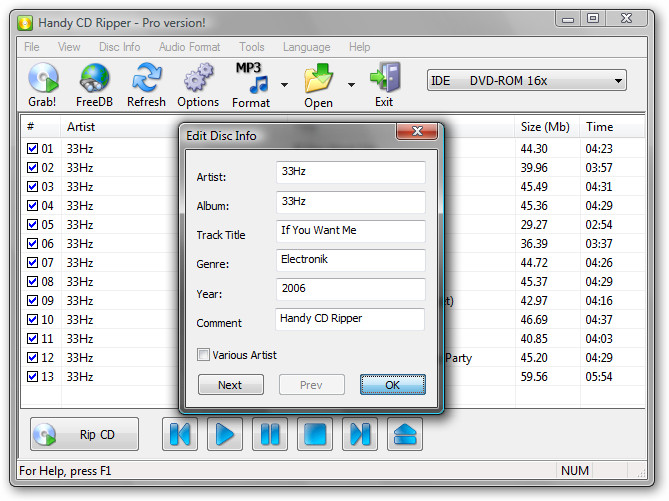Expand the Format dropdown arrow
The width and height of the screenshot is (669, 501).
tap(284, 84)
